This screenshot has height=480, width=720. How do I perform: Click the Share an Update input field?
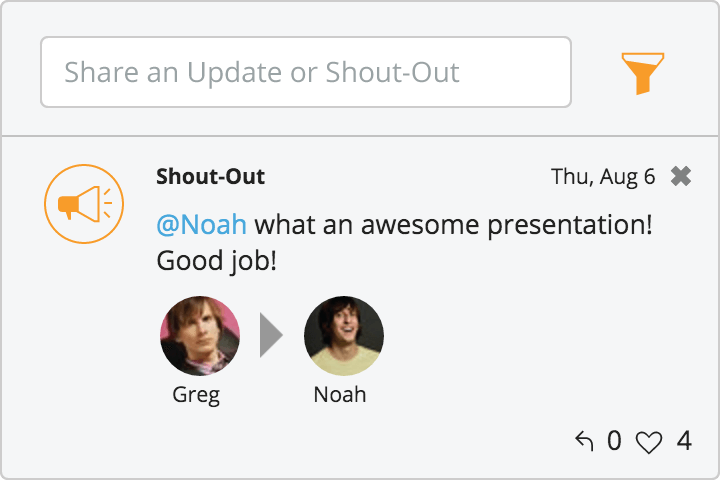305,72
